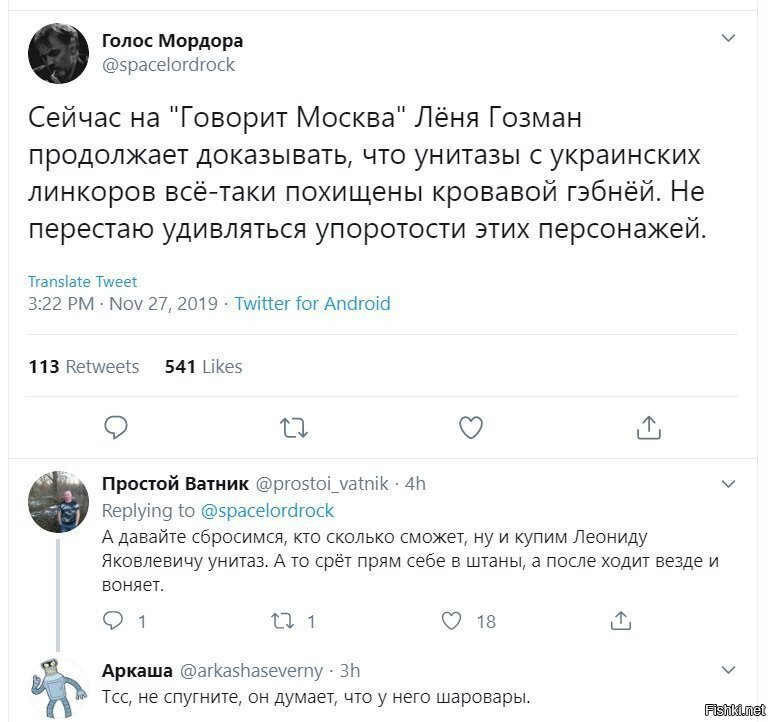Share the main tweet via share icon

[x=649, y=427]
